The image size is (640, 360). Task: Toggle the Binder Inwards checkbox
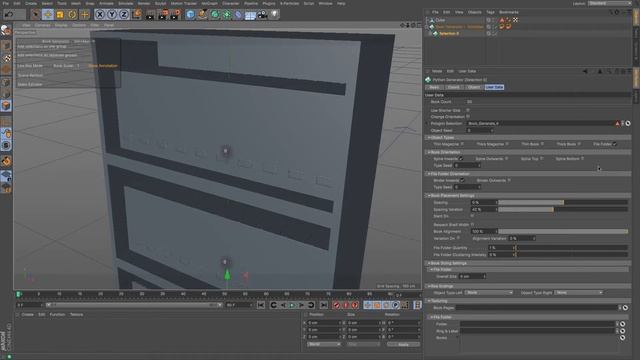tap(462, 180)
